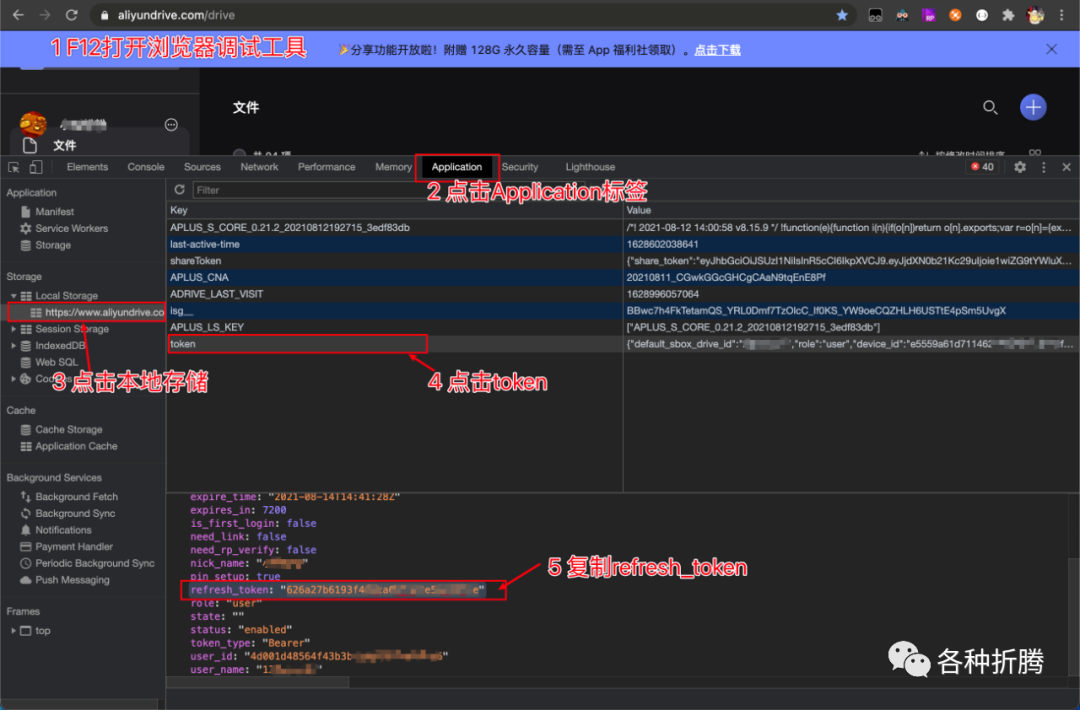The image size is (1080, 710).
Task: Close the DevTools panel
Action: [x=1066, y=167]
